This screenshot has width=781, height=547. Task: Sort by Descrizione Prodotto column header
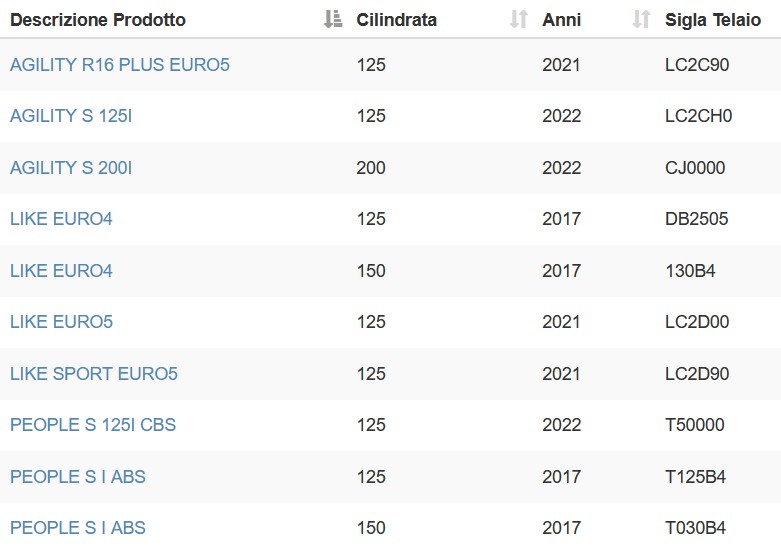click(98, 20)
